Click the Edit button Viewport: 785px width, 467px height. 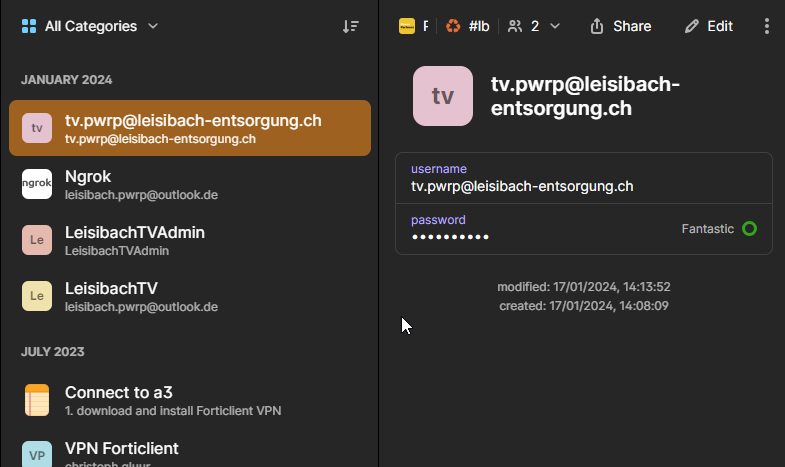(x=709, y=26)
